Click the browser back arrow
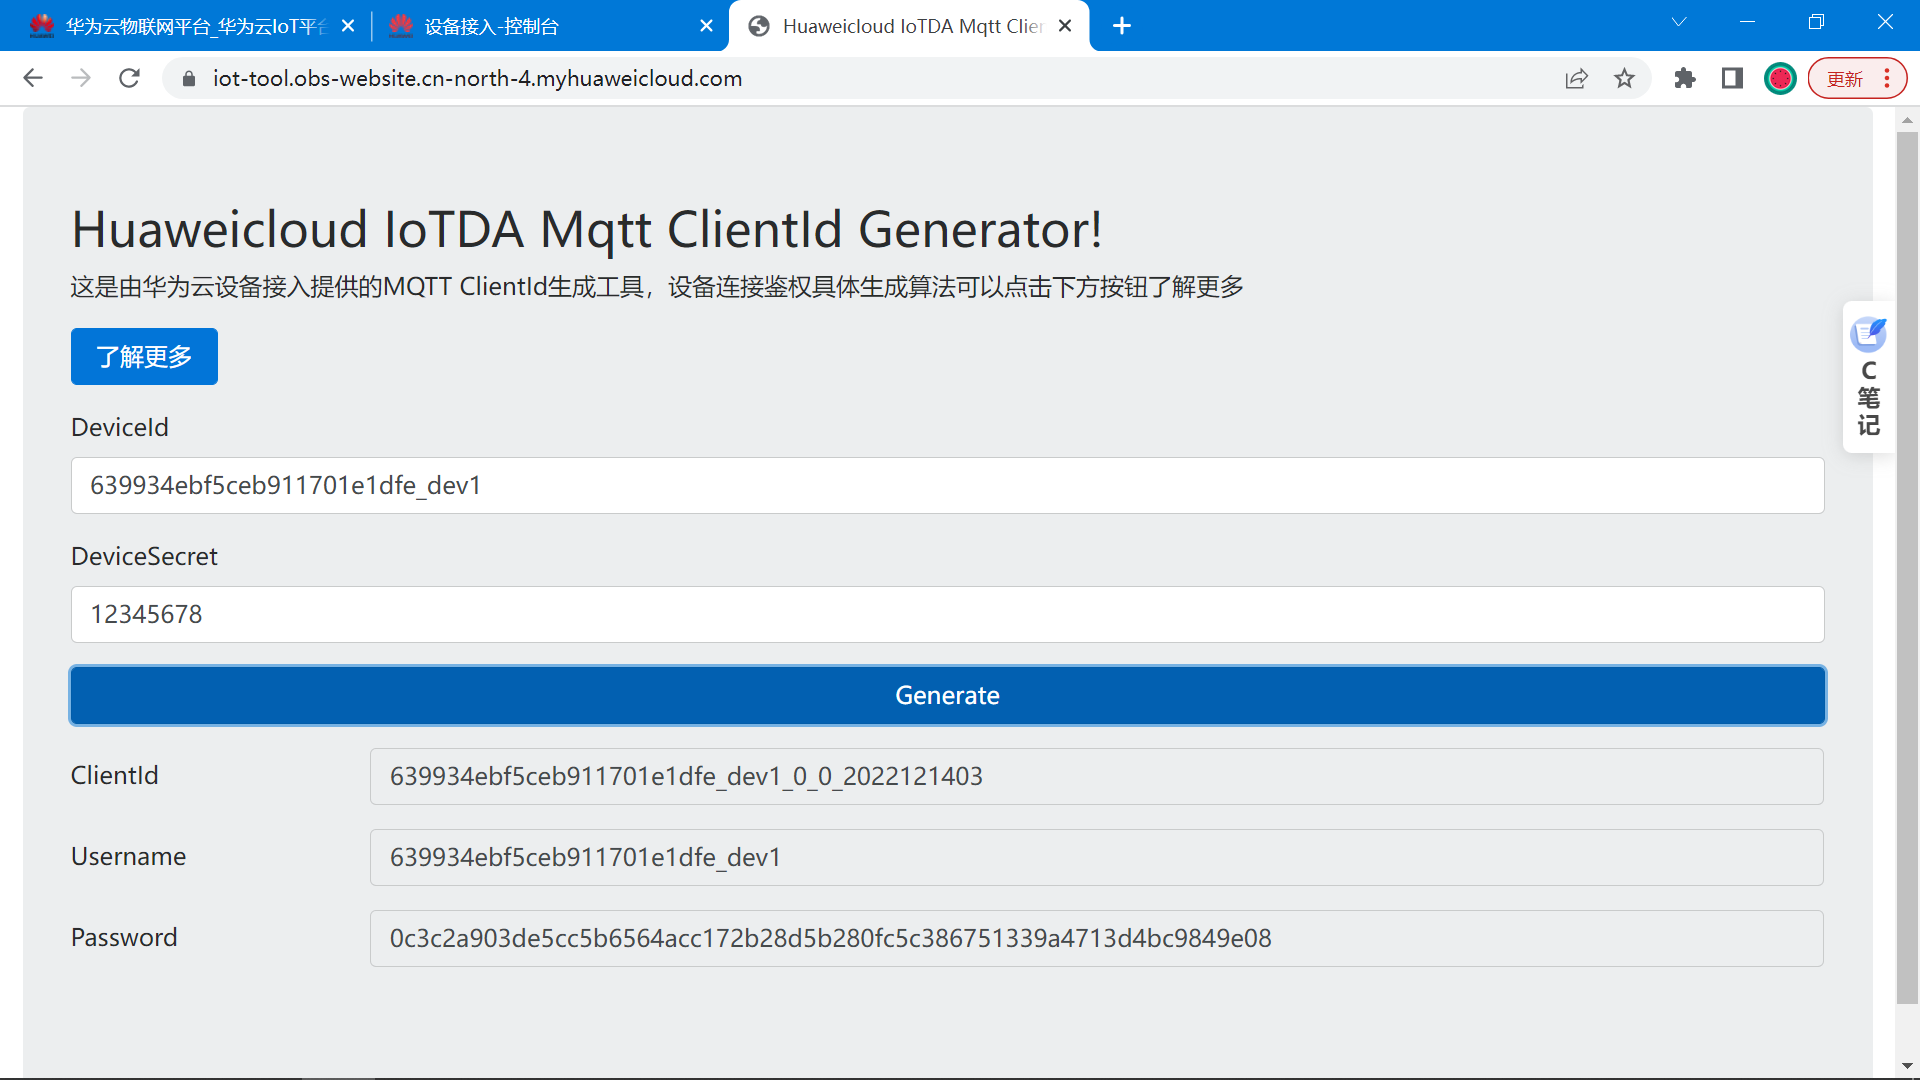Viewport: 1920px width, 1080px height. [x=33, y=78]
